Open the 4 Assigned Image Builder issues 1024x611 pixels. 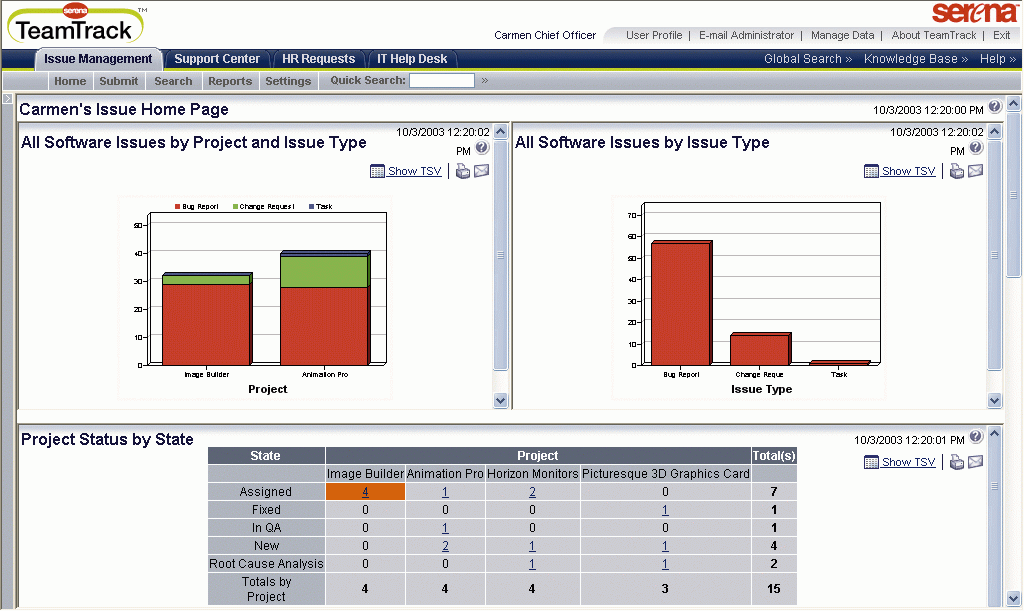coord(365,492)
